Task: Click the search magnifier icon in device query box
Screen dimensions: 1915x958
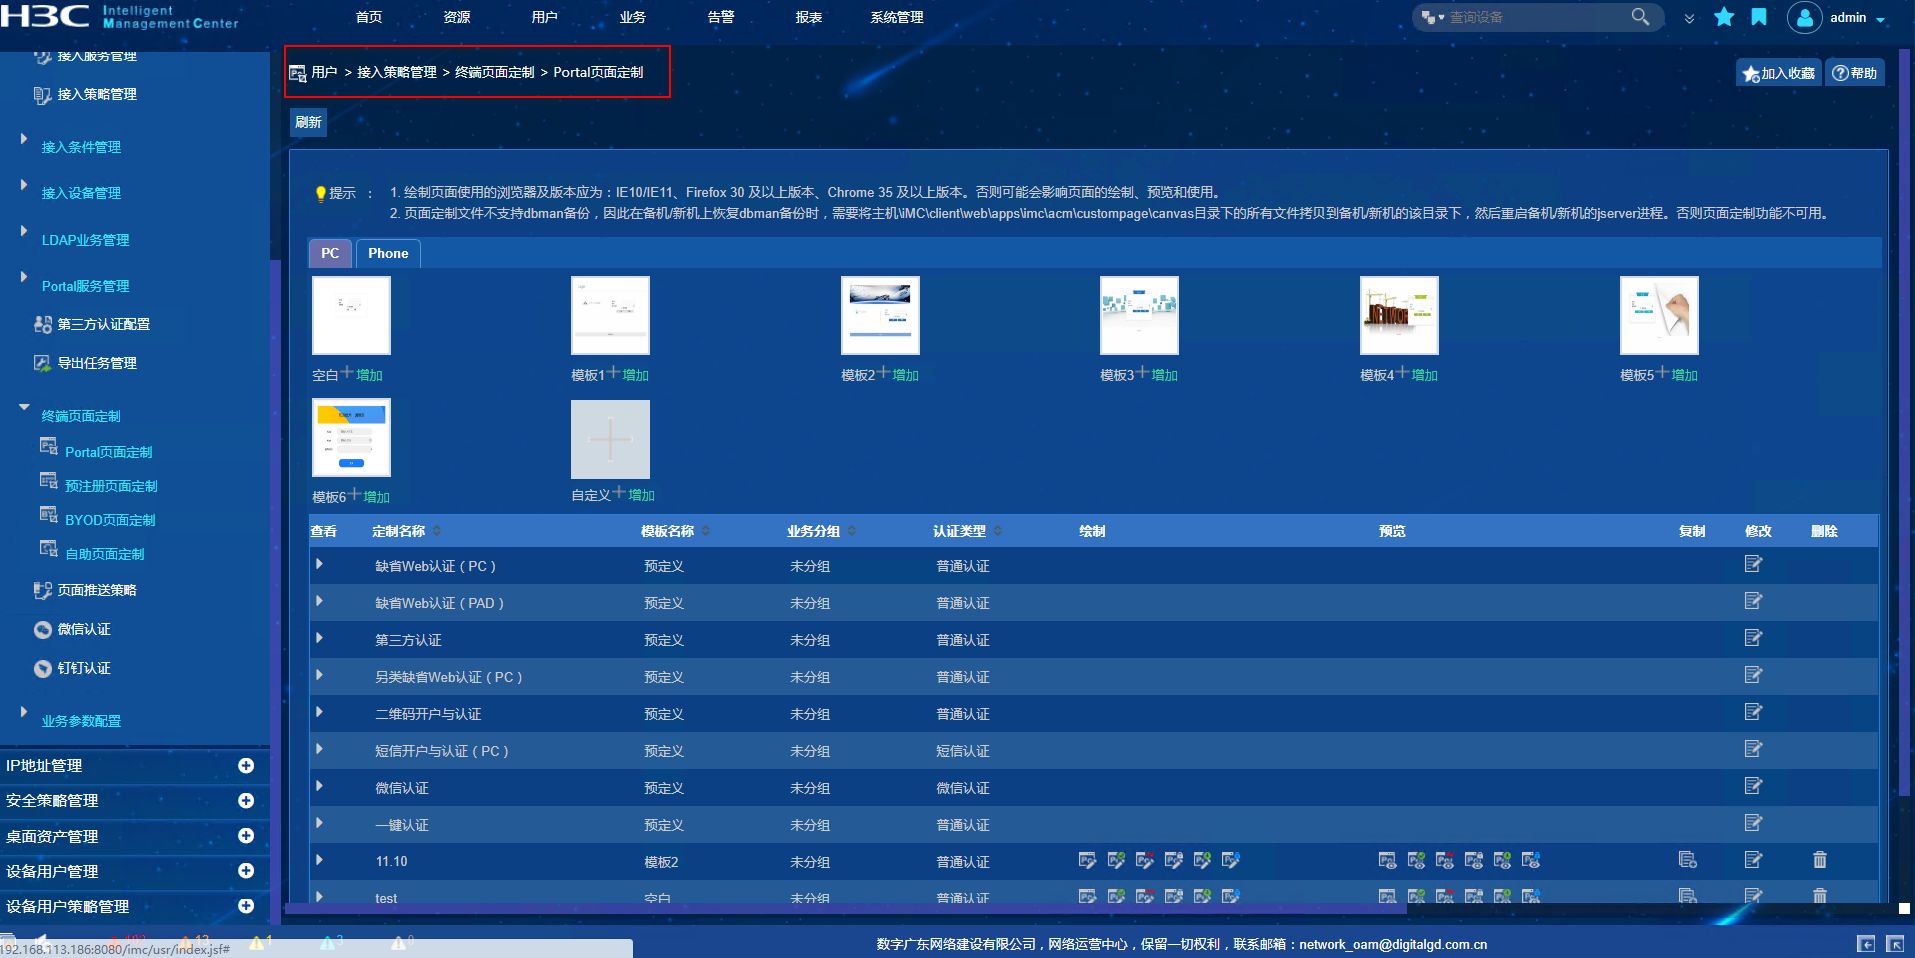Action: 1640,17
